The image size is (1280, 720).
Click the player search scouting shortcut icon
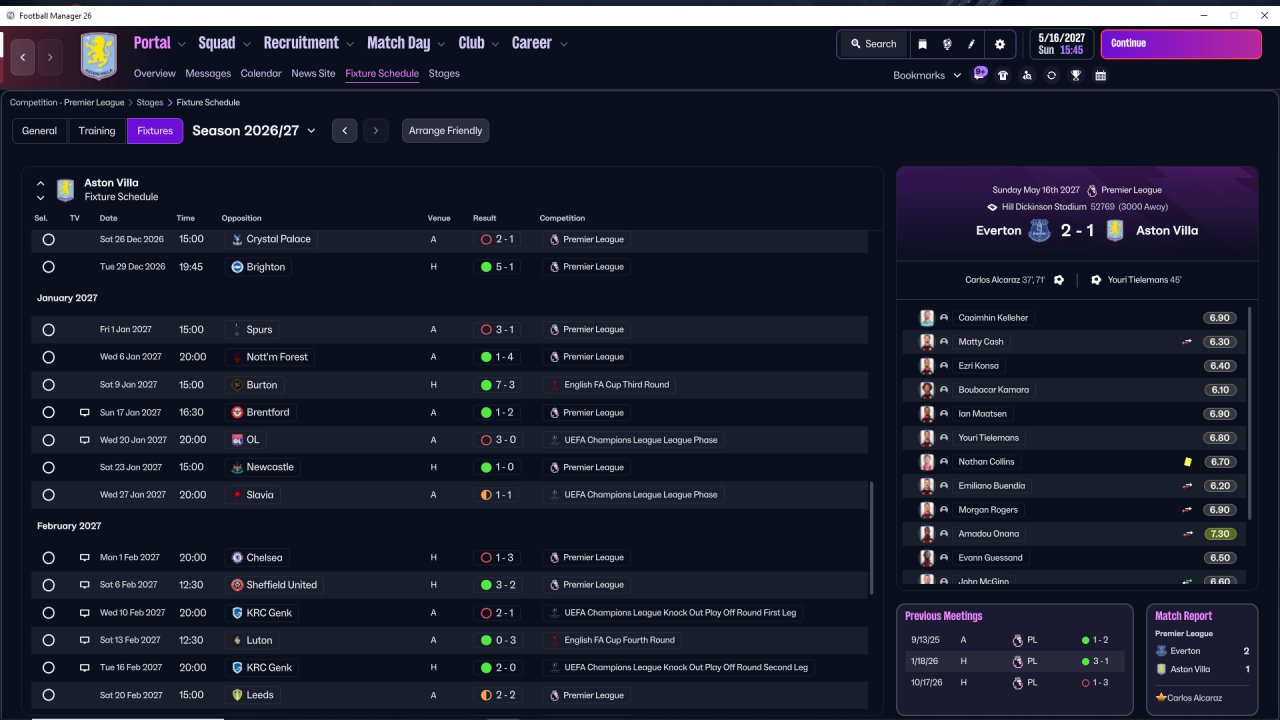tap(1027, 75)
